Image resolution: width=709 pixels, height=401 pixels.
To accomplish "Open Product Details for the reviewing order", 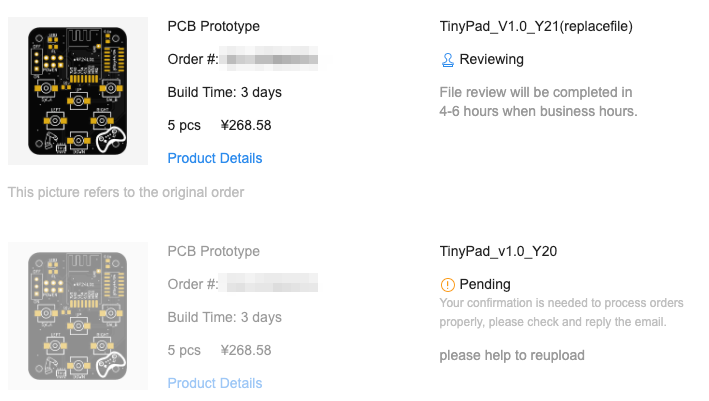I will [x=214, y=158].
